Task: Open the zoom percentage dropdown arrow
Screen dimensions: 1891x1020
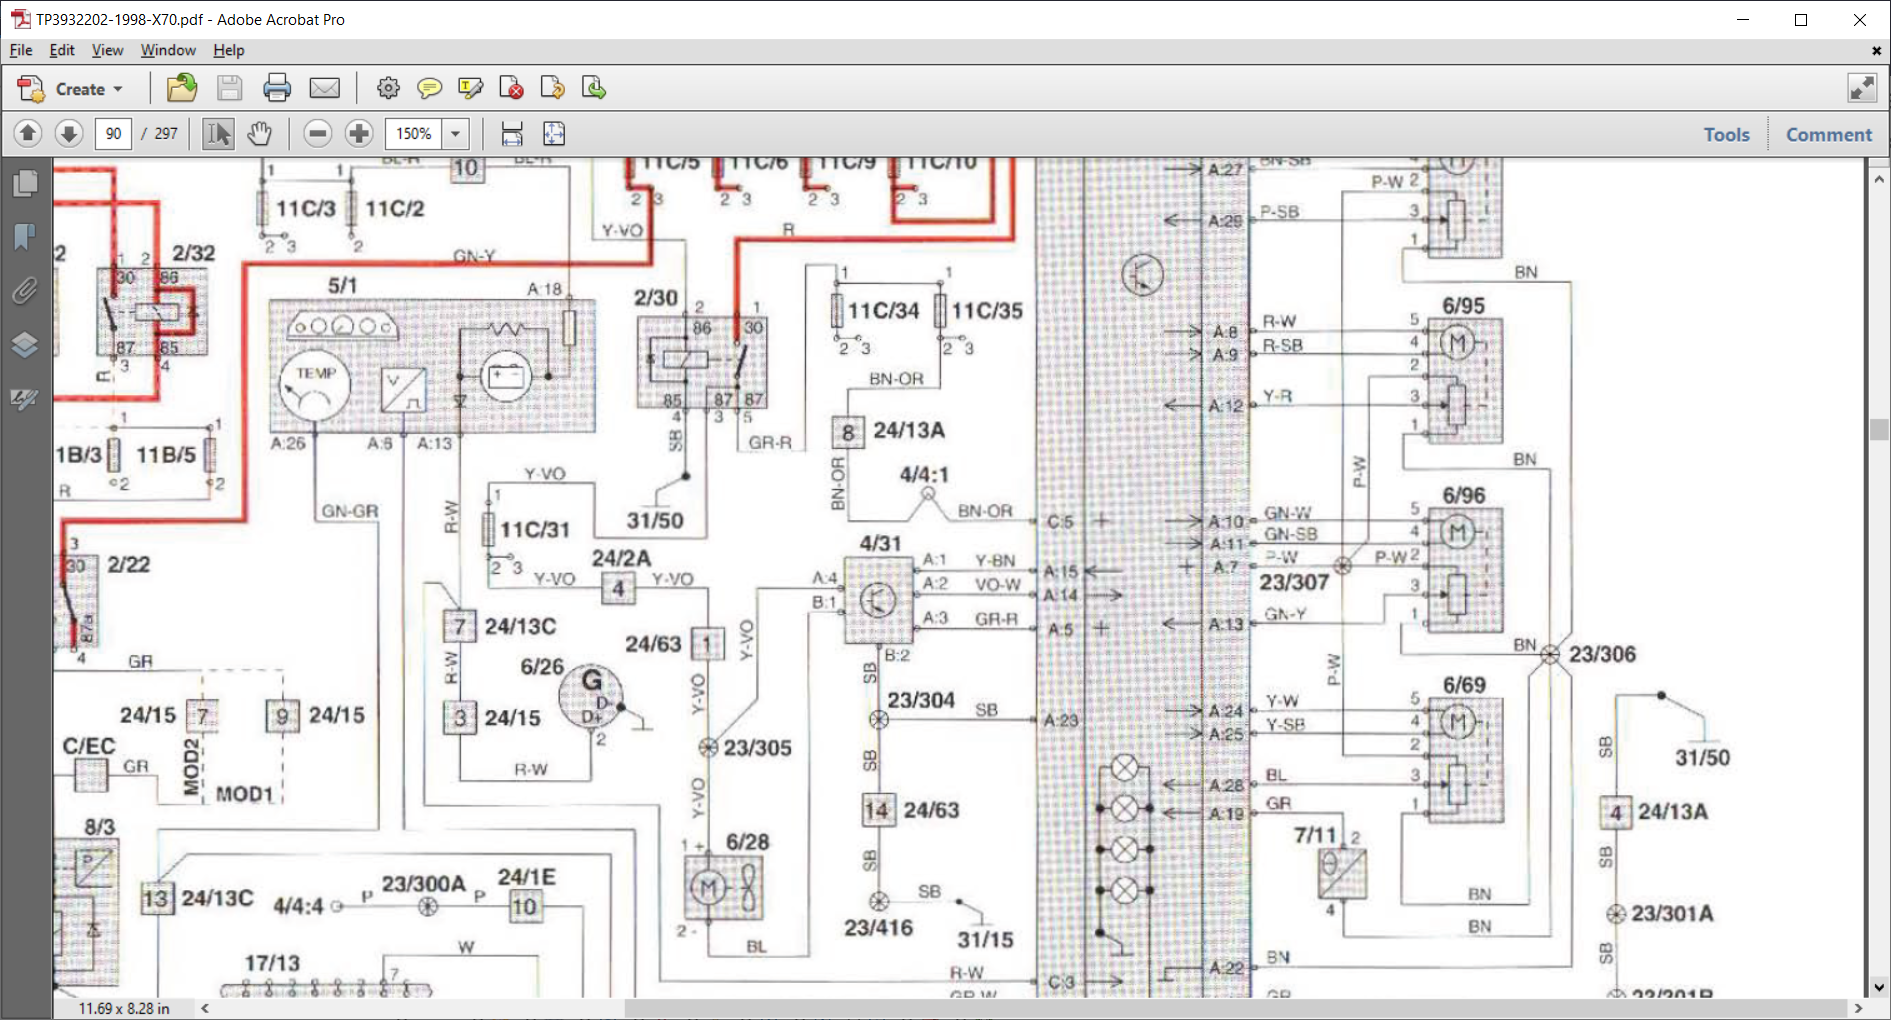Action: click(456, 133)
